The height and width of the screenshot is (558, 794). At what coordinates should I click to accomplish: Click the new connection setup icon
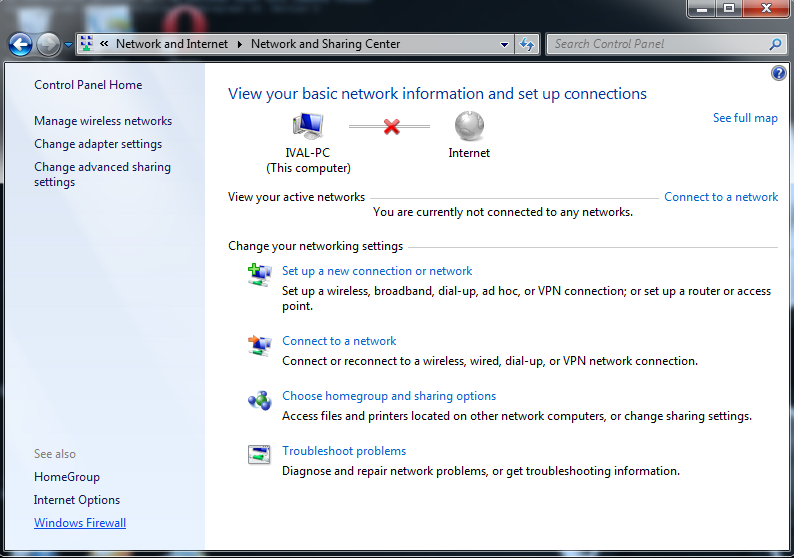[259, 274]
